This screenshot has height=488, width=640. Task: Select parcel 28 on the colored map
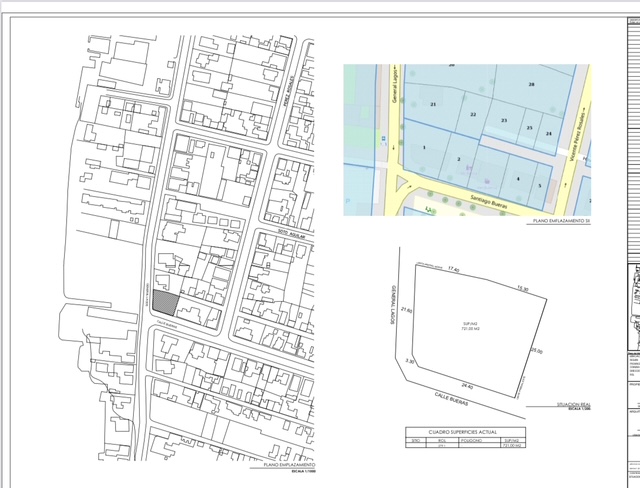pyautogui.click(x=531, y=84)
